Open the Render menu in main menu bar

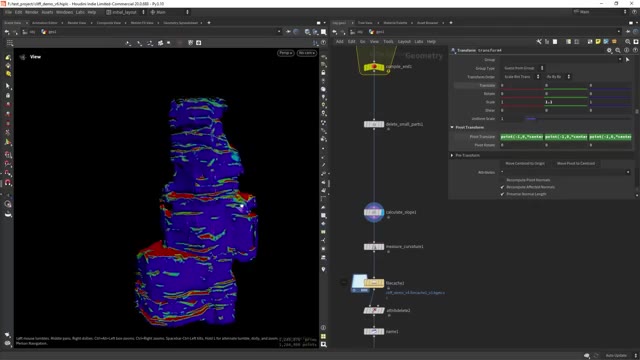31,12
